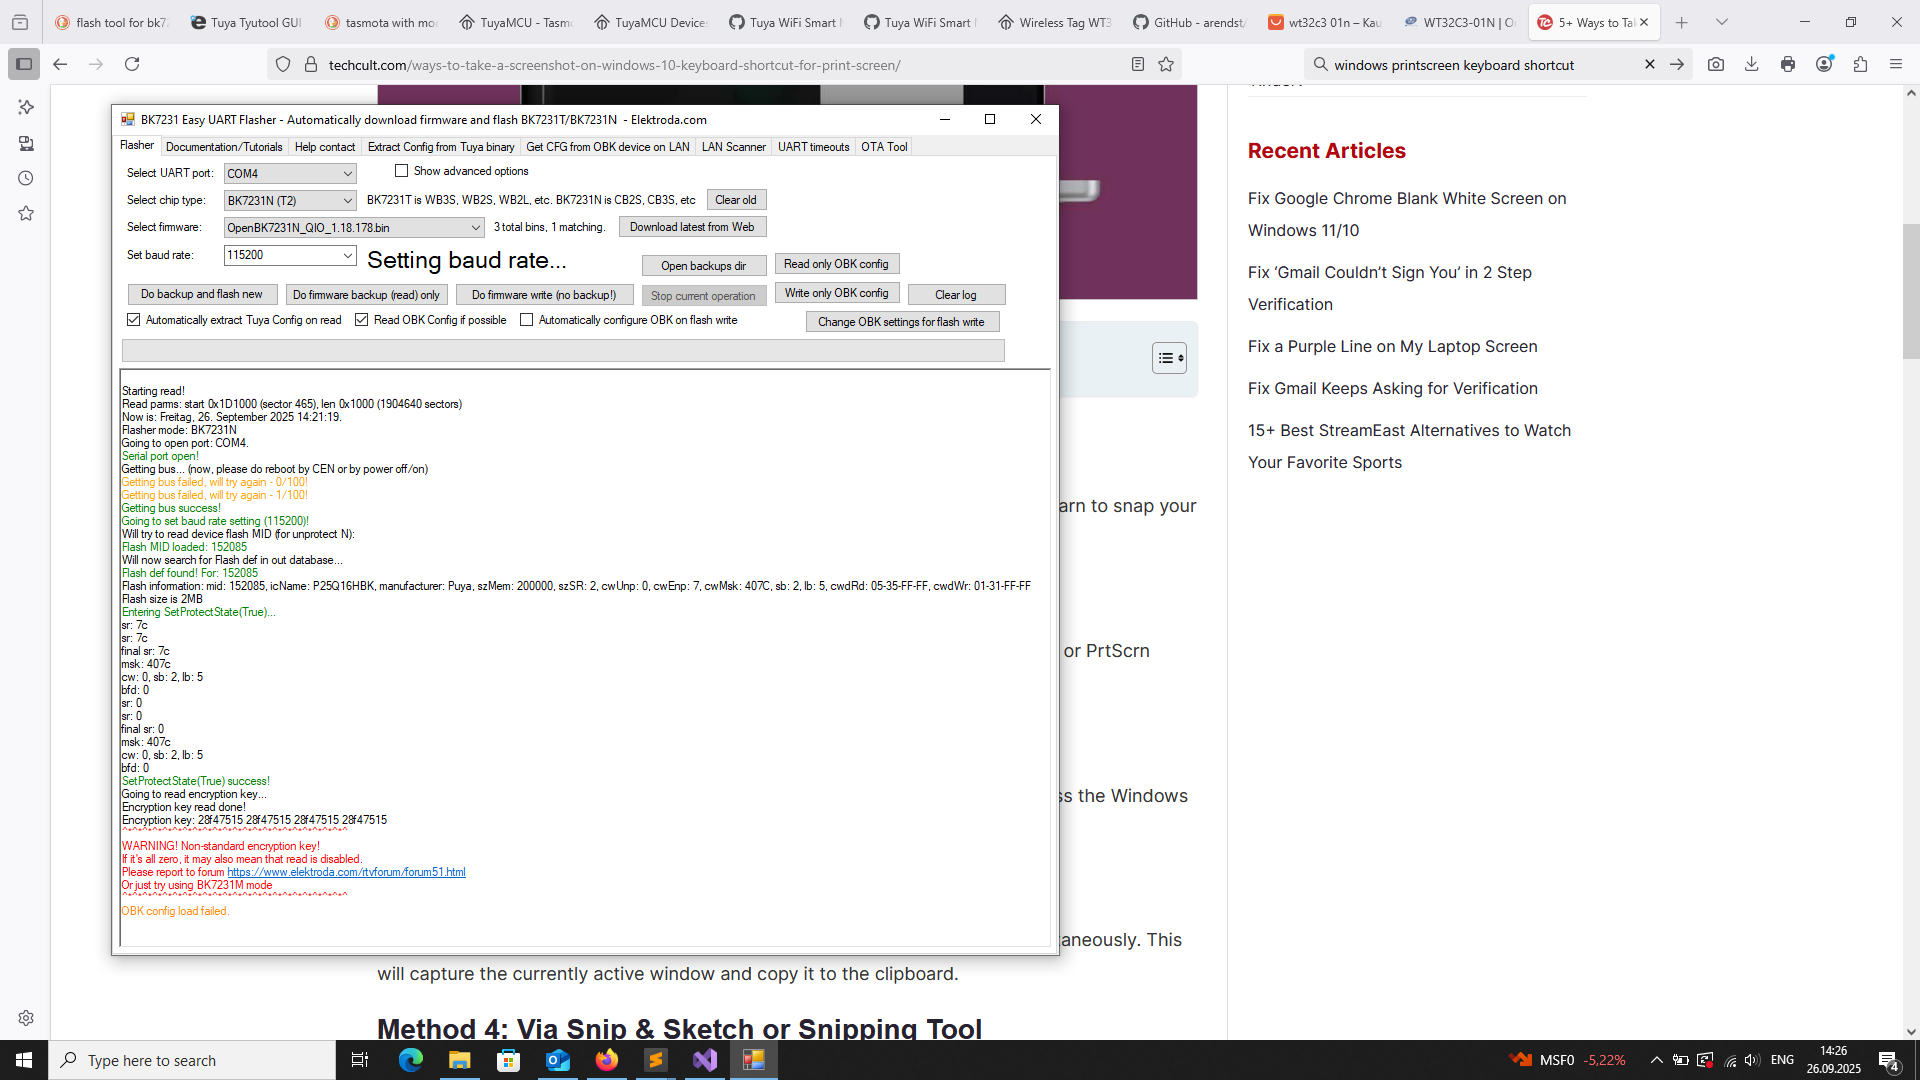
Task: Open Visual Studio from the taskbar
Action: (705, 1060)
